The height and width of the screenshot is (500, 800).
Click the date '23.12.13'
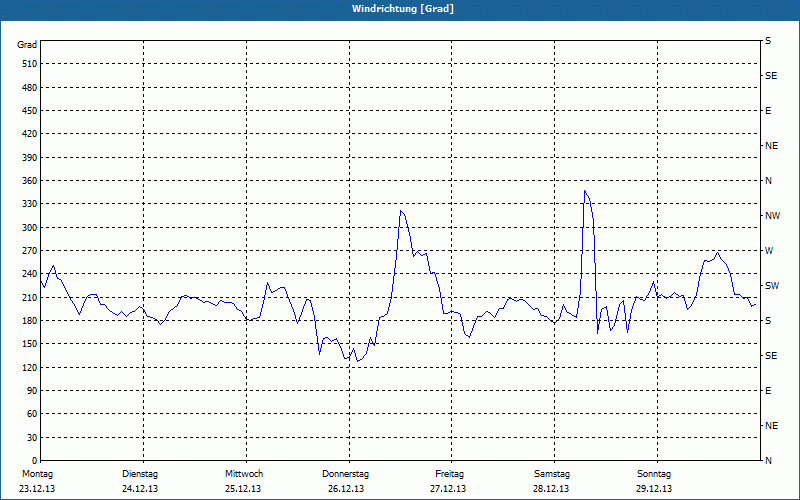tap(37, 489)
